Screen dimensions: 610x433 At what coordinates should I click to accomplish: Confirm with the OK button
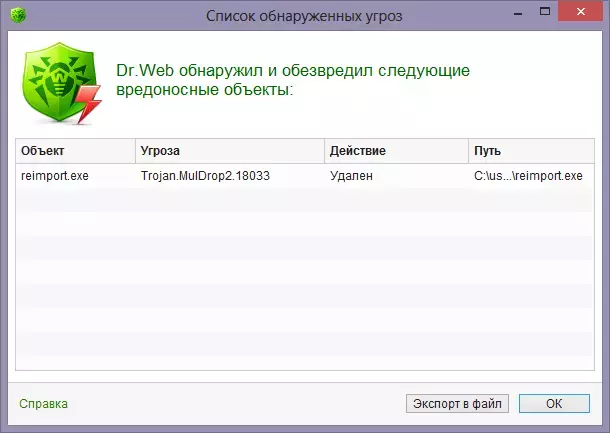[x=554, y=403]
